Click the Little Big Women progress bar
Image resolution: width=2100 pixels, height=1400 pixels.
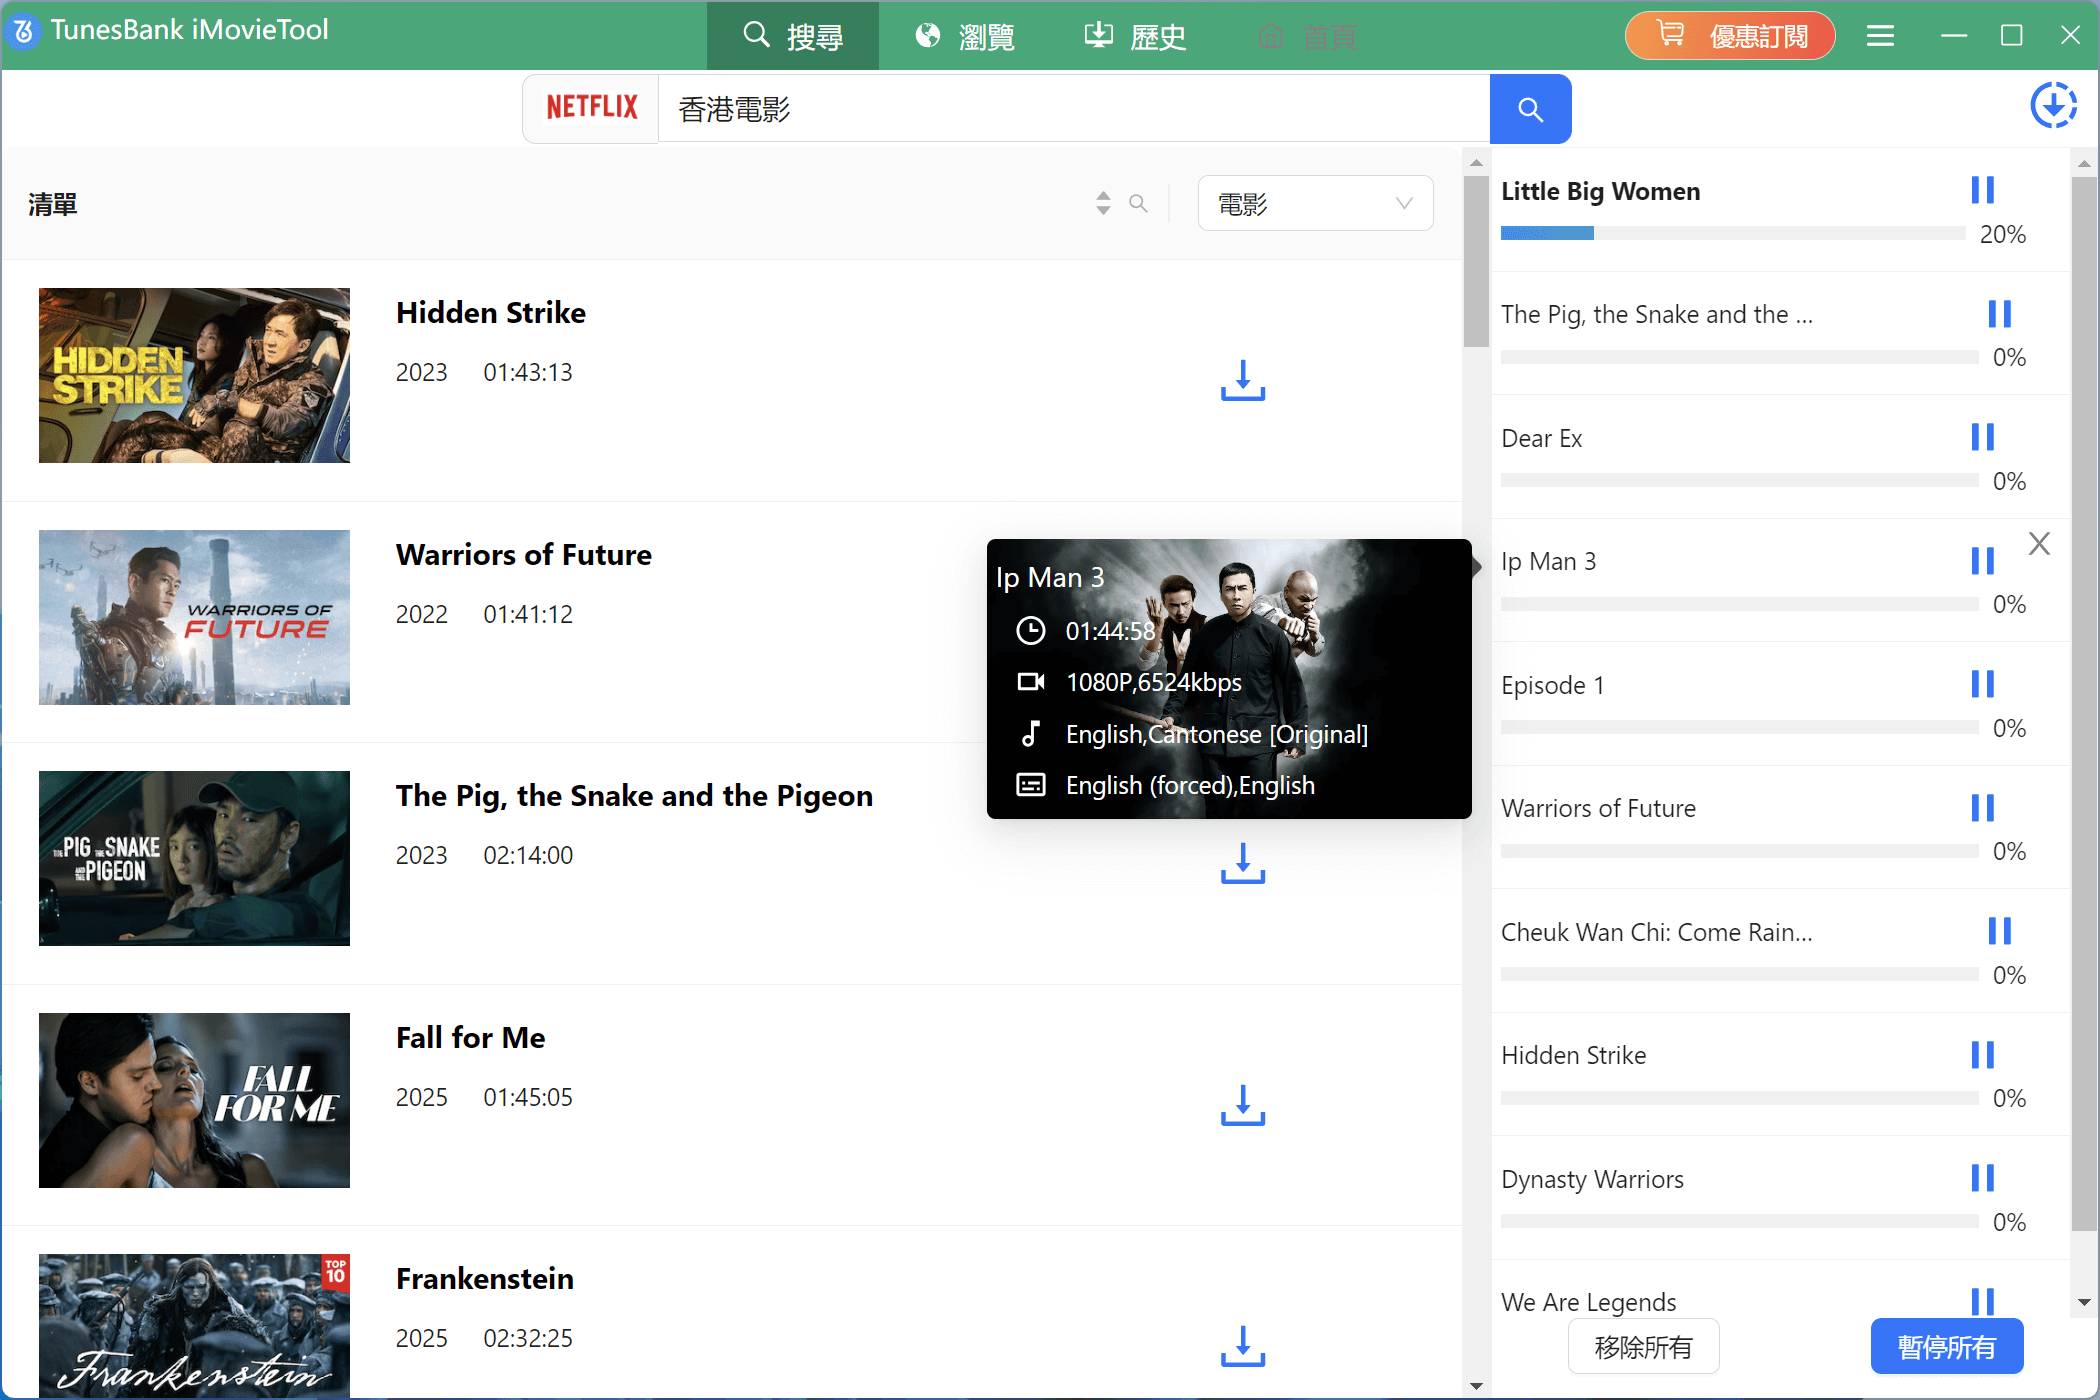1732,234
